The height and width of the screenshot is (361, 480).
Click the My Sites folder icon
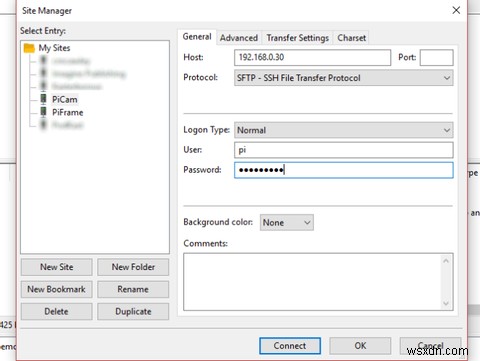click(x=29, y=48)
